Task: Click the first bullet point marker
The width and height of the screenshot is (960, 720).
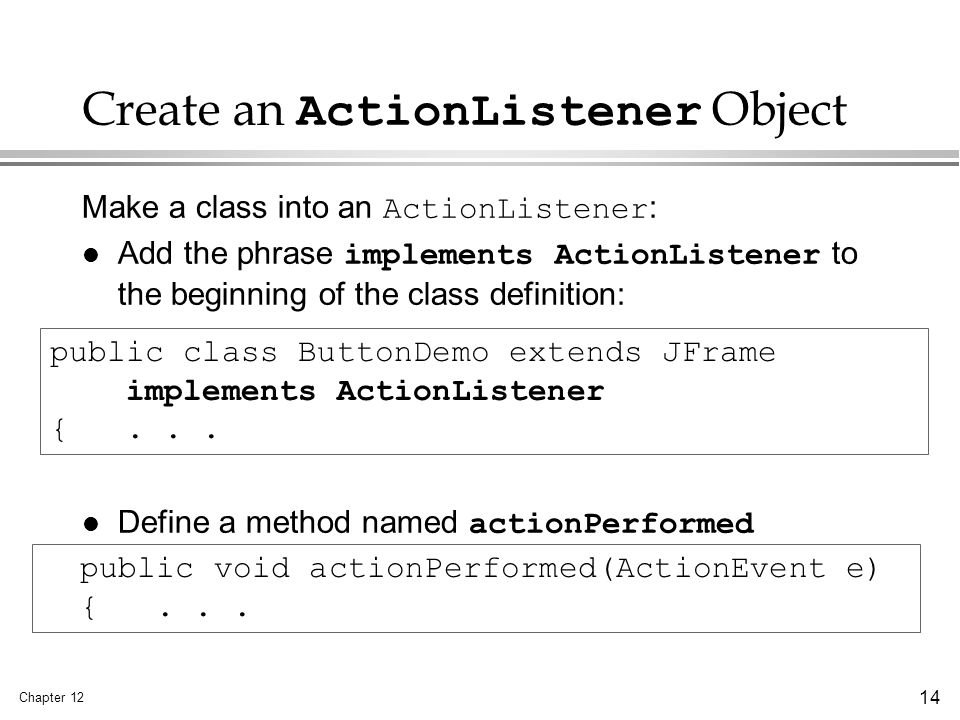Action: 91,255
